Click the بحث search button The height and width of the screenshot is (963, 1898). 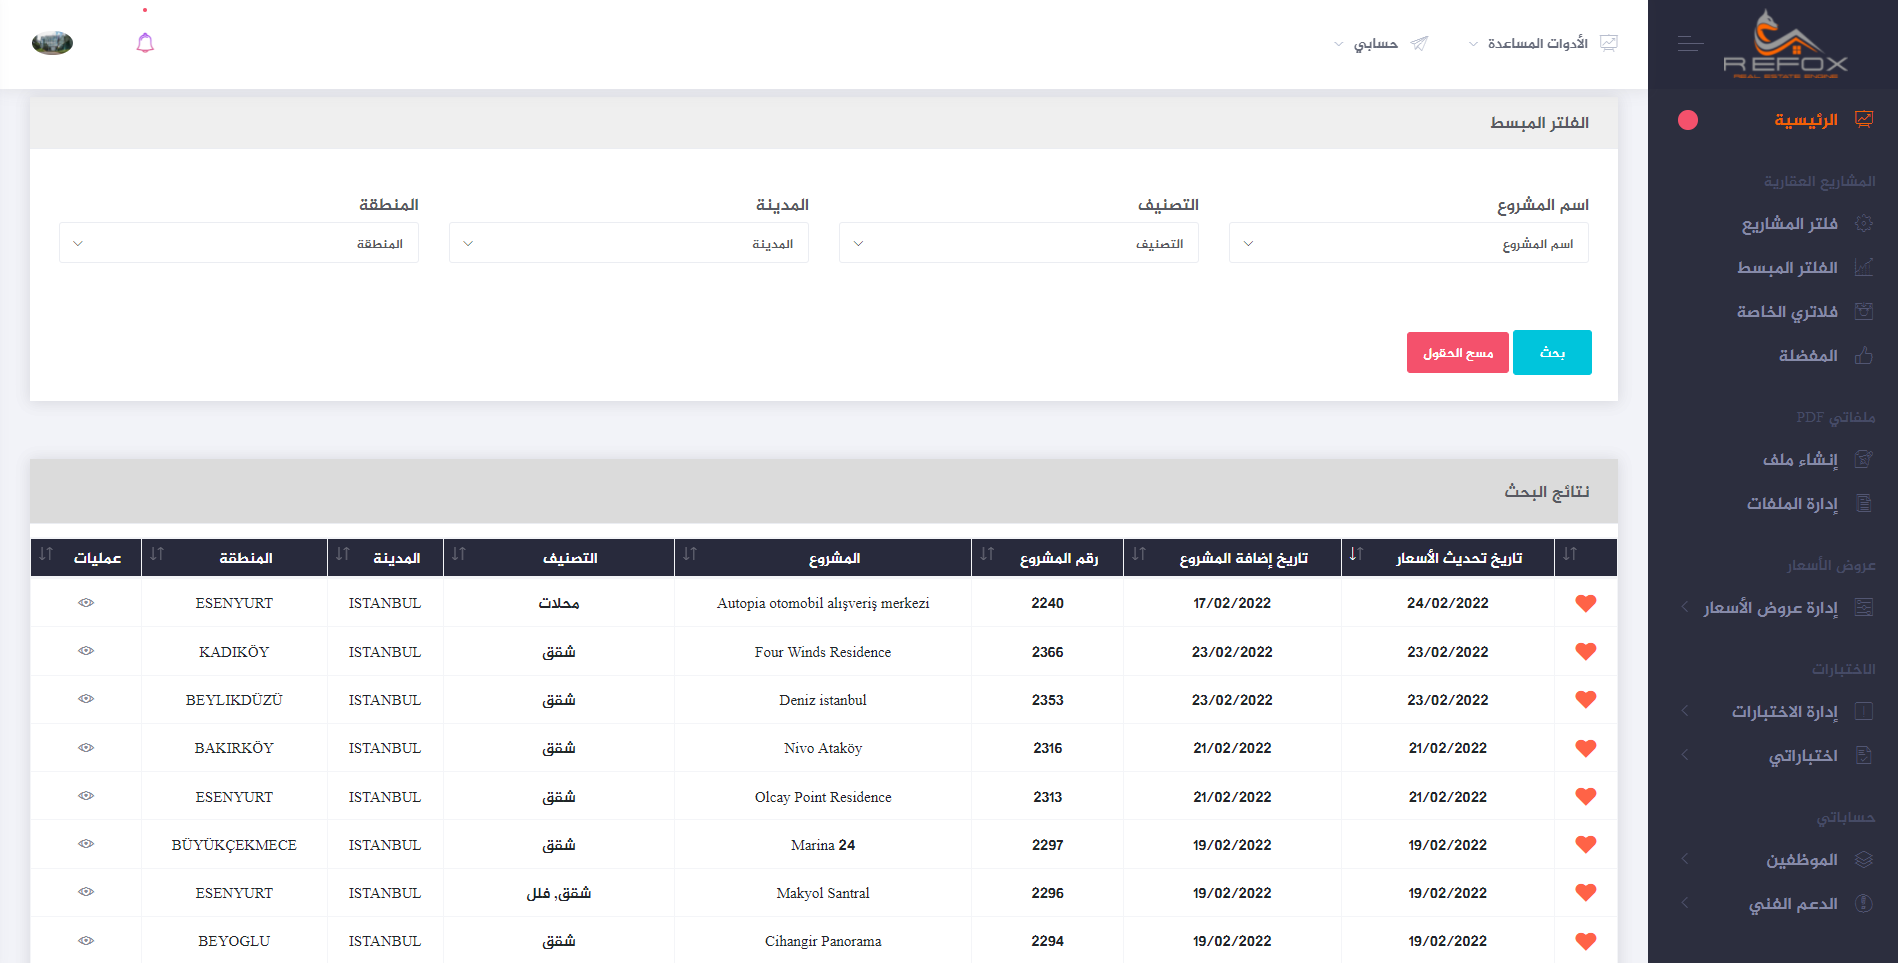pyautogui.click(x=1551, y=353)
